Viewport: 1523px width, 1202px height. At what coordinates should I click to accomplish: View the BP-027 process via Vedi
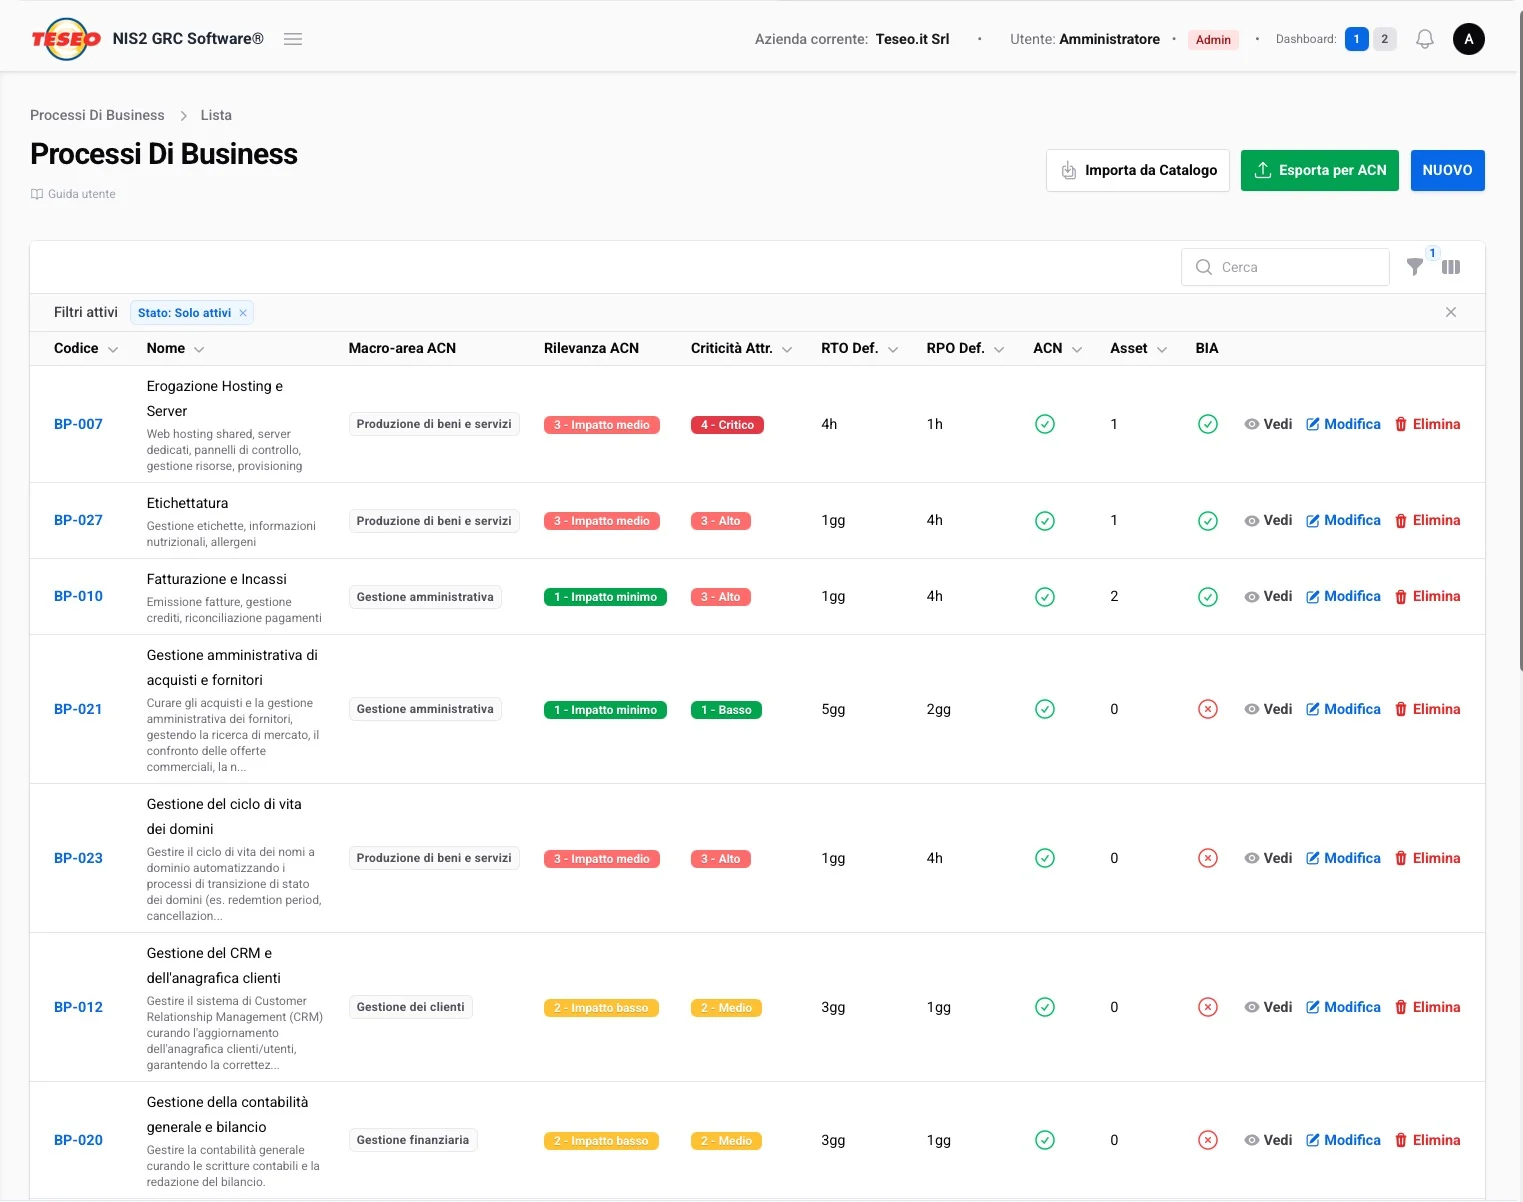click(x=1268, y=520)
